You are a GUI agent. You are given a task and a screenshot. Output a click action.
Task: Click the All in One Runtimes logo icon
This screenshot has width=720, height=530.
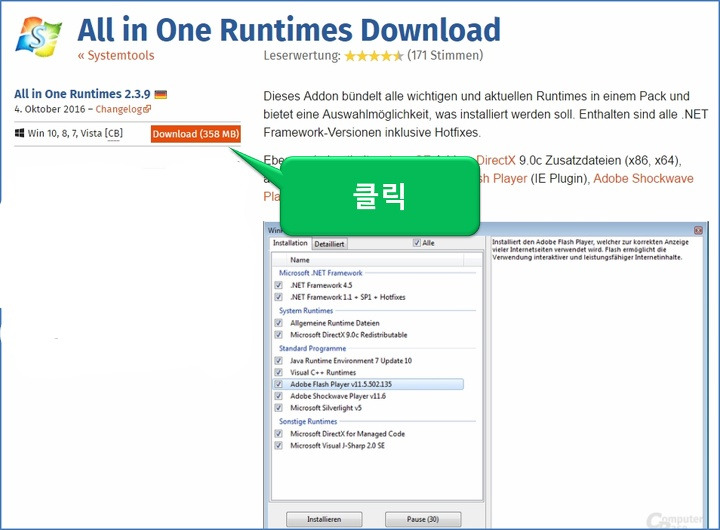point(38,37)
